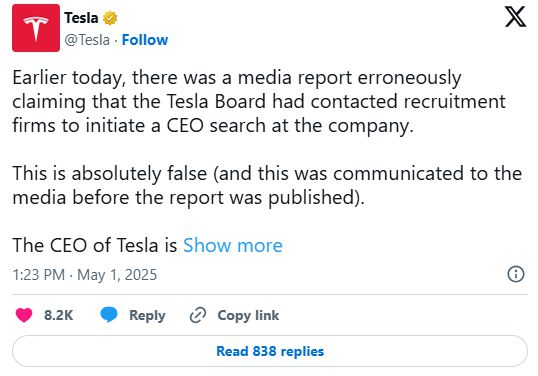The height and width of the screenshot is (376, 538).
Task: Click the May 1, 2025 date text
Action: coord(117,275)
